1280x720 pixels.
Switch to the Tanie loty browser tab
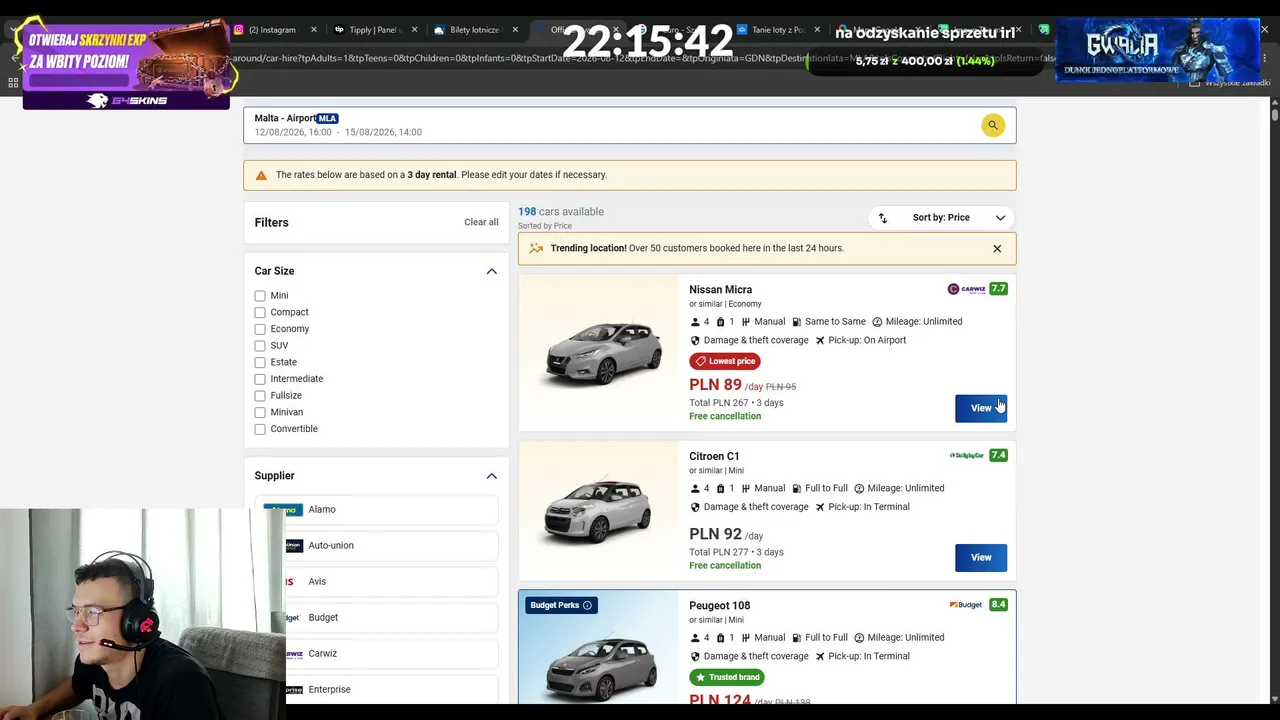(778, 30)
